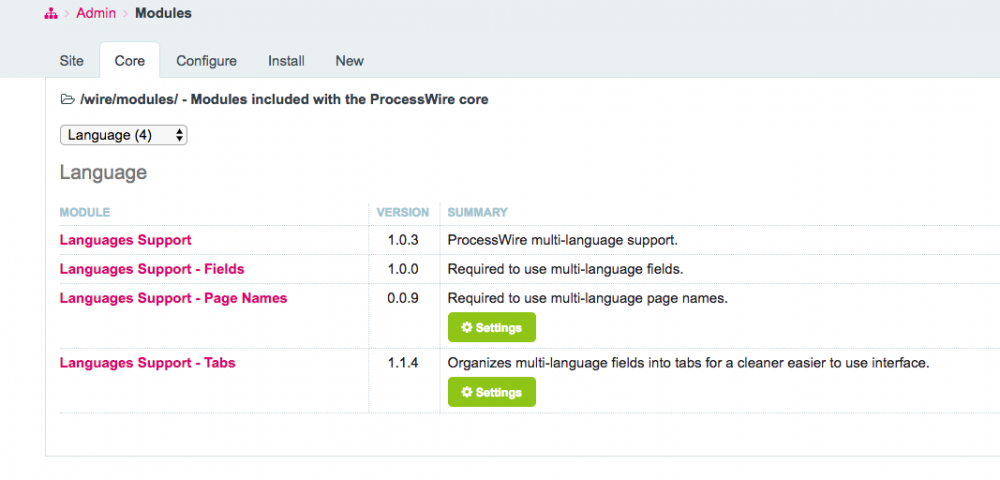Go to Admin in the breadcrumb

[x=96, y=14]
